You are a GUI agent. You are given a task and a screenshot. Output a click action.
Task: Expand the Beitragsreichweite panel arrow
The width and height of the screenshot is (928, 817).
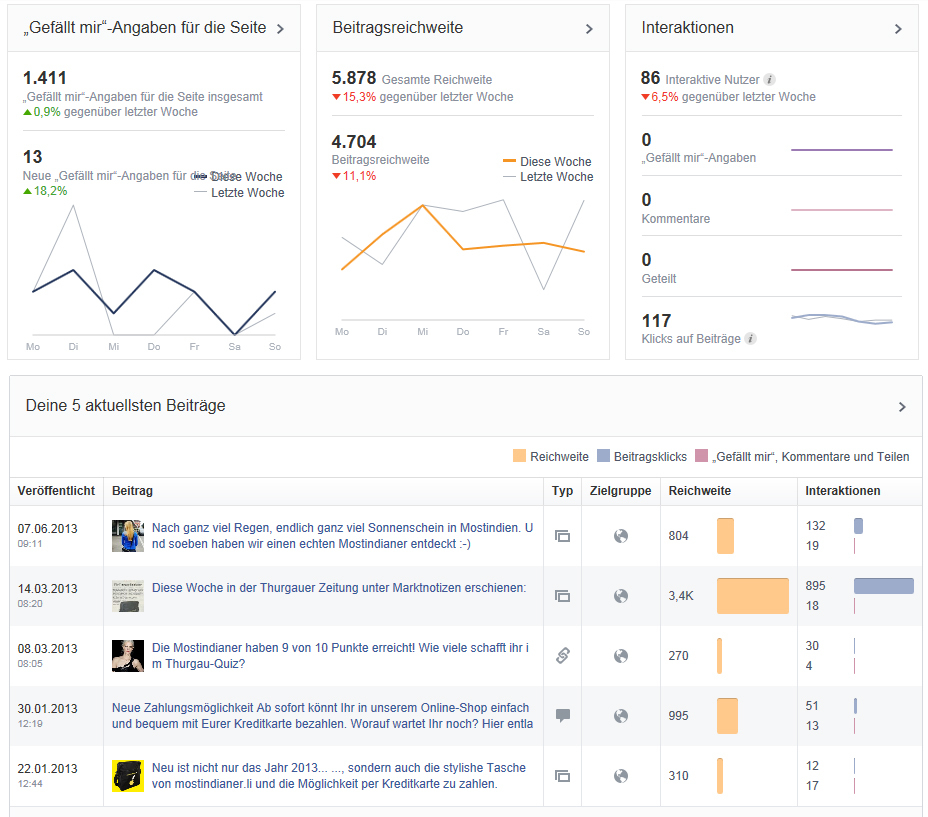point(589,29)
